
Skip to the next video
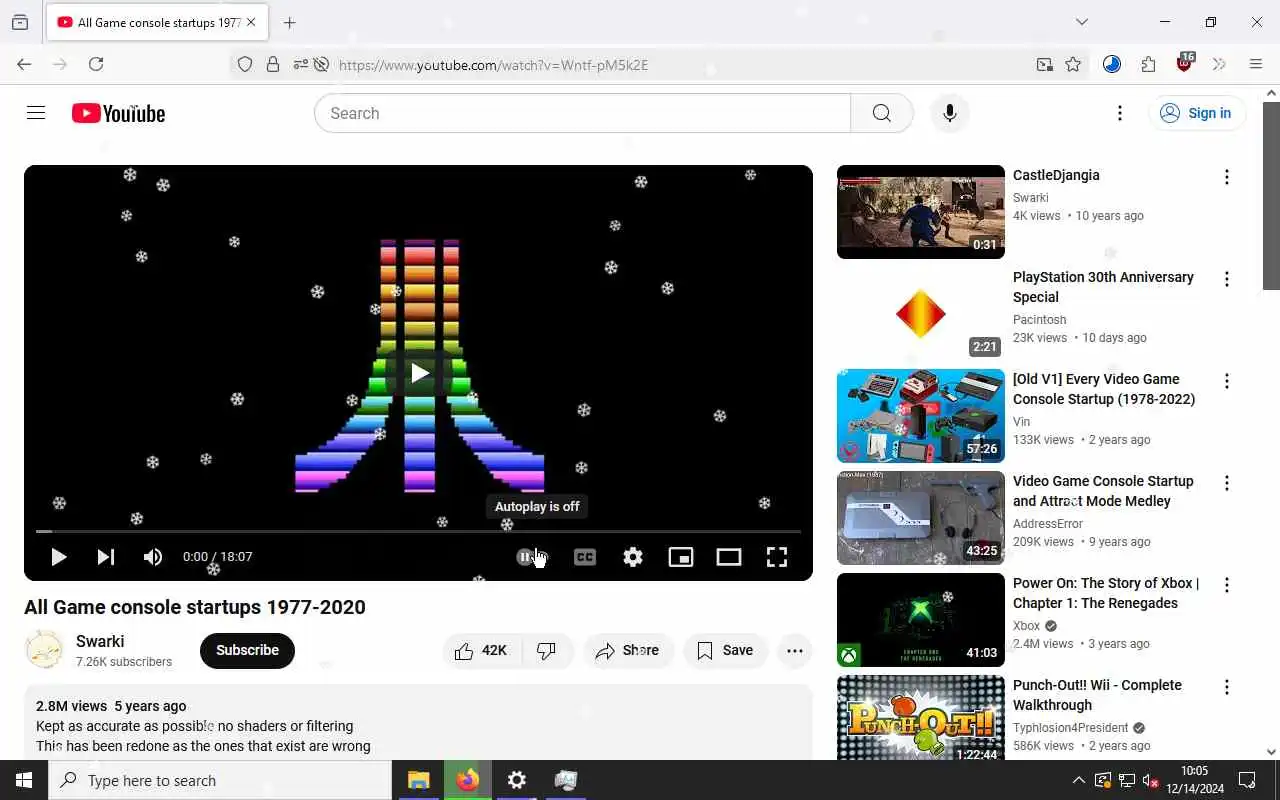(106, 557)
